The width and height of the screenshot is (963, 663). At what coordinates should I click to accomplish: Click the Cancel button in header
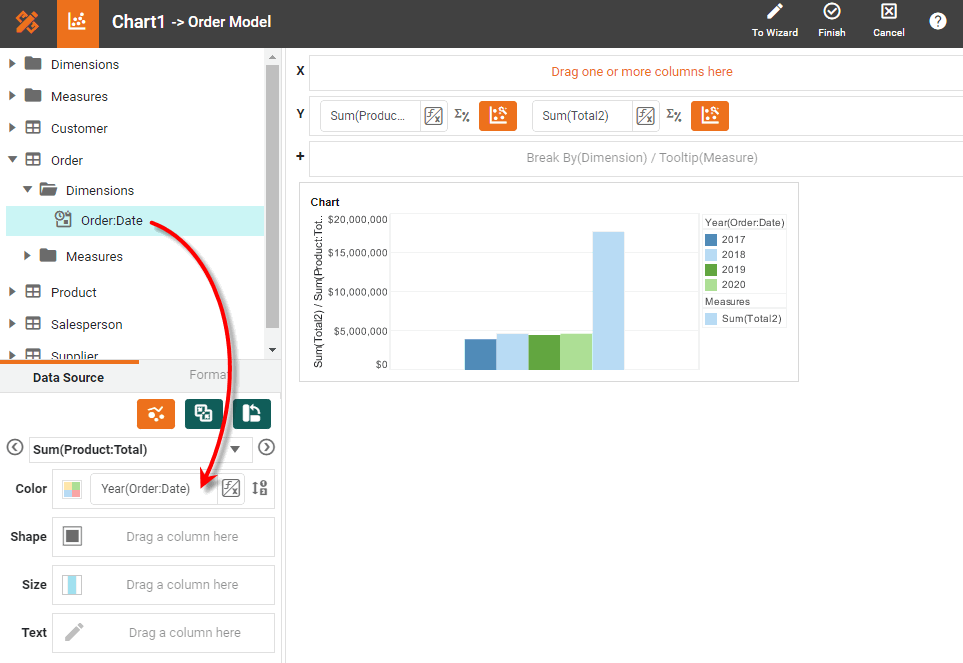point(888,13)
